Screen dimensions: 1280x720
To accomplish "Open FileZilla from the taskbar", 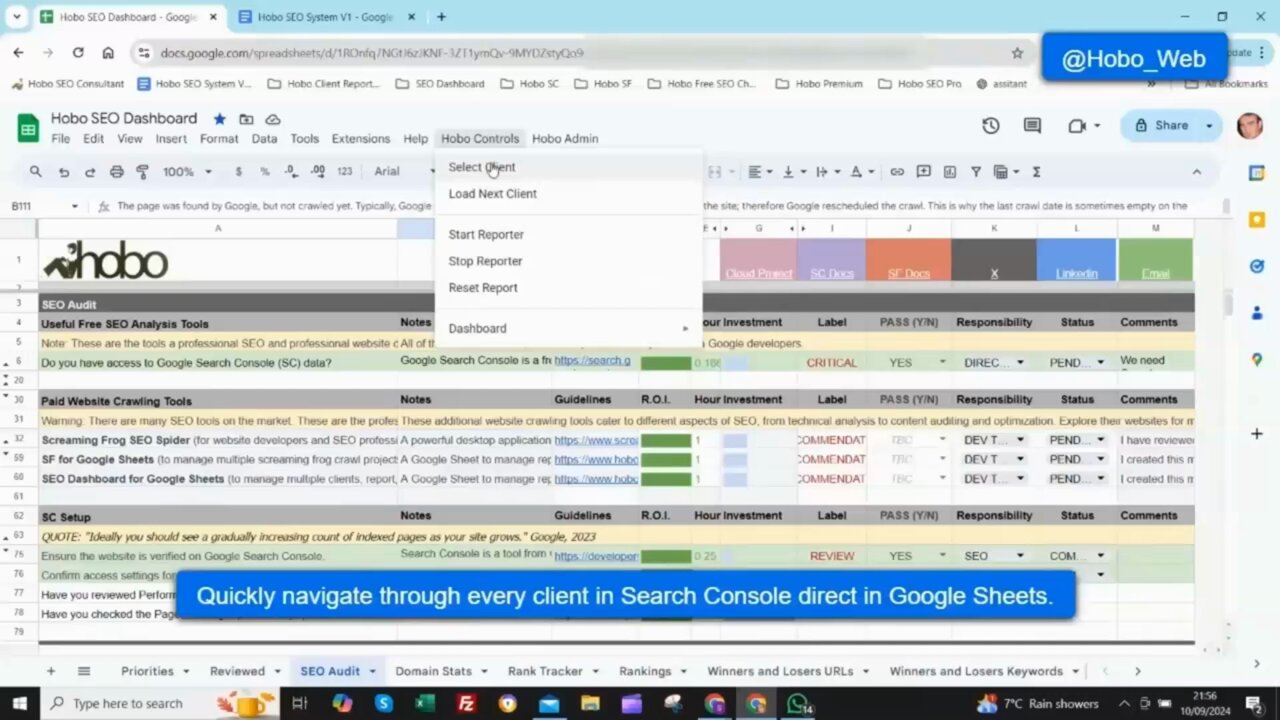I will 465,704.
